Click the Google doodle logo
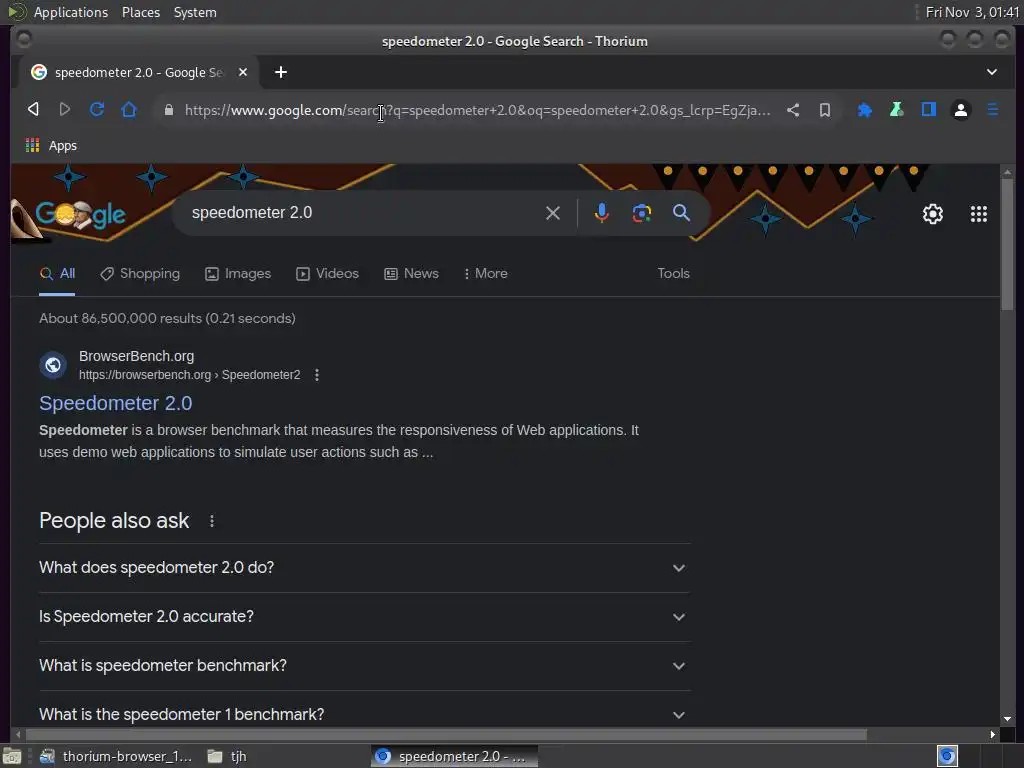 [x=80, y=214]
